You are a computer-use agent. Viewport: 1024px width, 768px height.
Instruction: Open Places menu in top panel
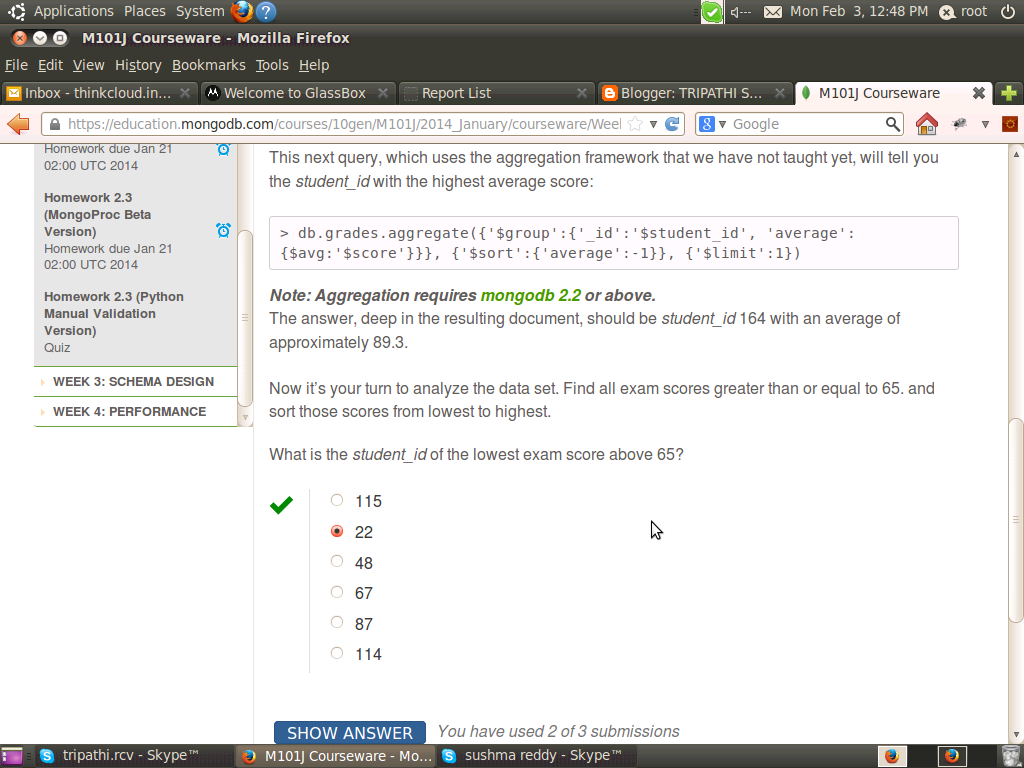(x=144, y=11)
